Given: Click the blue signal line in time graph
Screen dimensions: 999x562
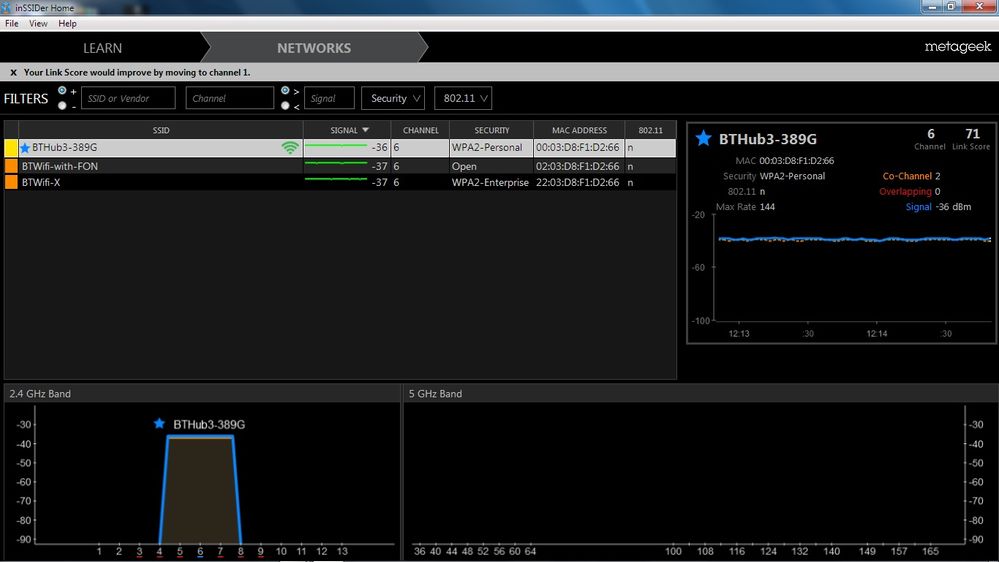Looking at the screenshot, I should click(x=854, y=240).
